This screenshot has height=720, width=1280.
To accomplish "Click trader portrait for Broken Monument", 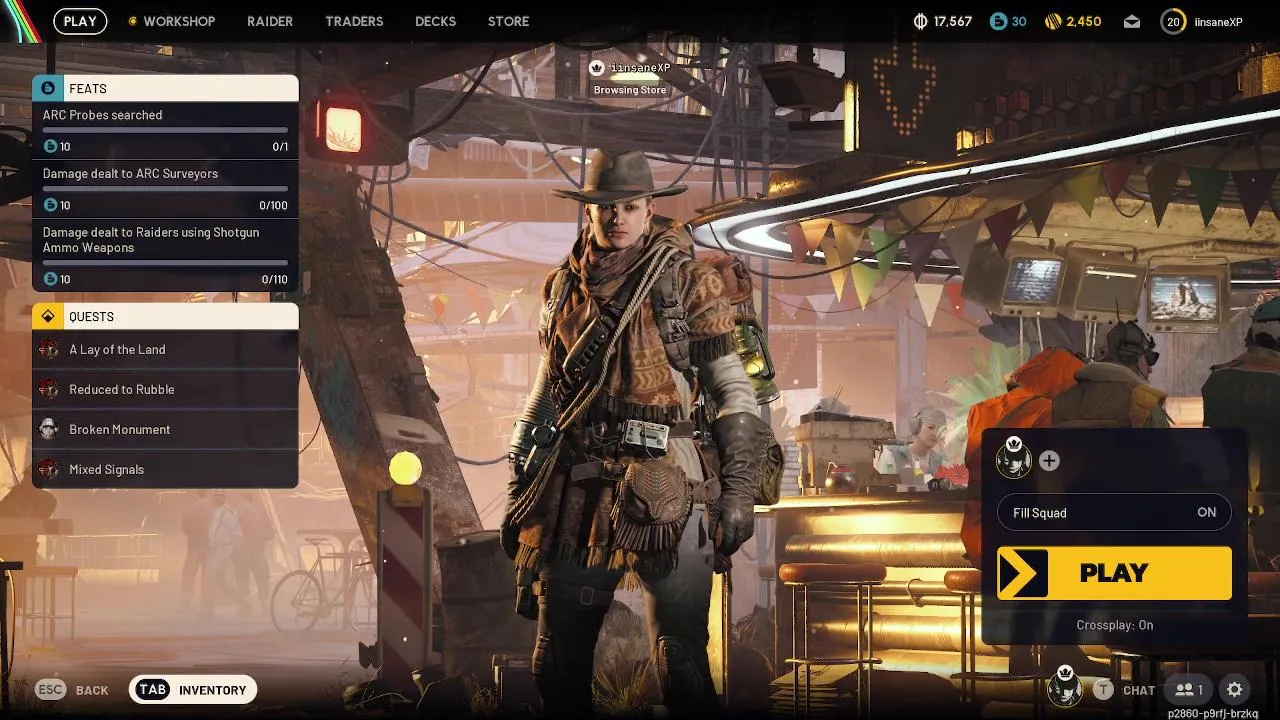I will coord(49,429).
